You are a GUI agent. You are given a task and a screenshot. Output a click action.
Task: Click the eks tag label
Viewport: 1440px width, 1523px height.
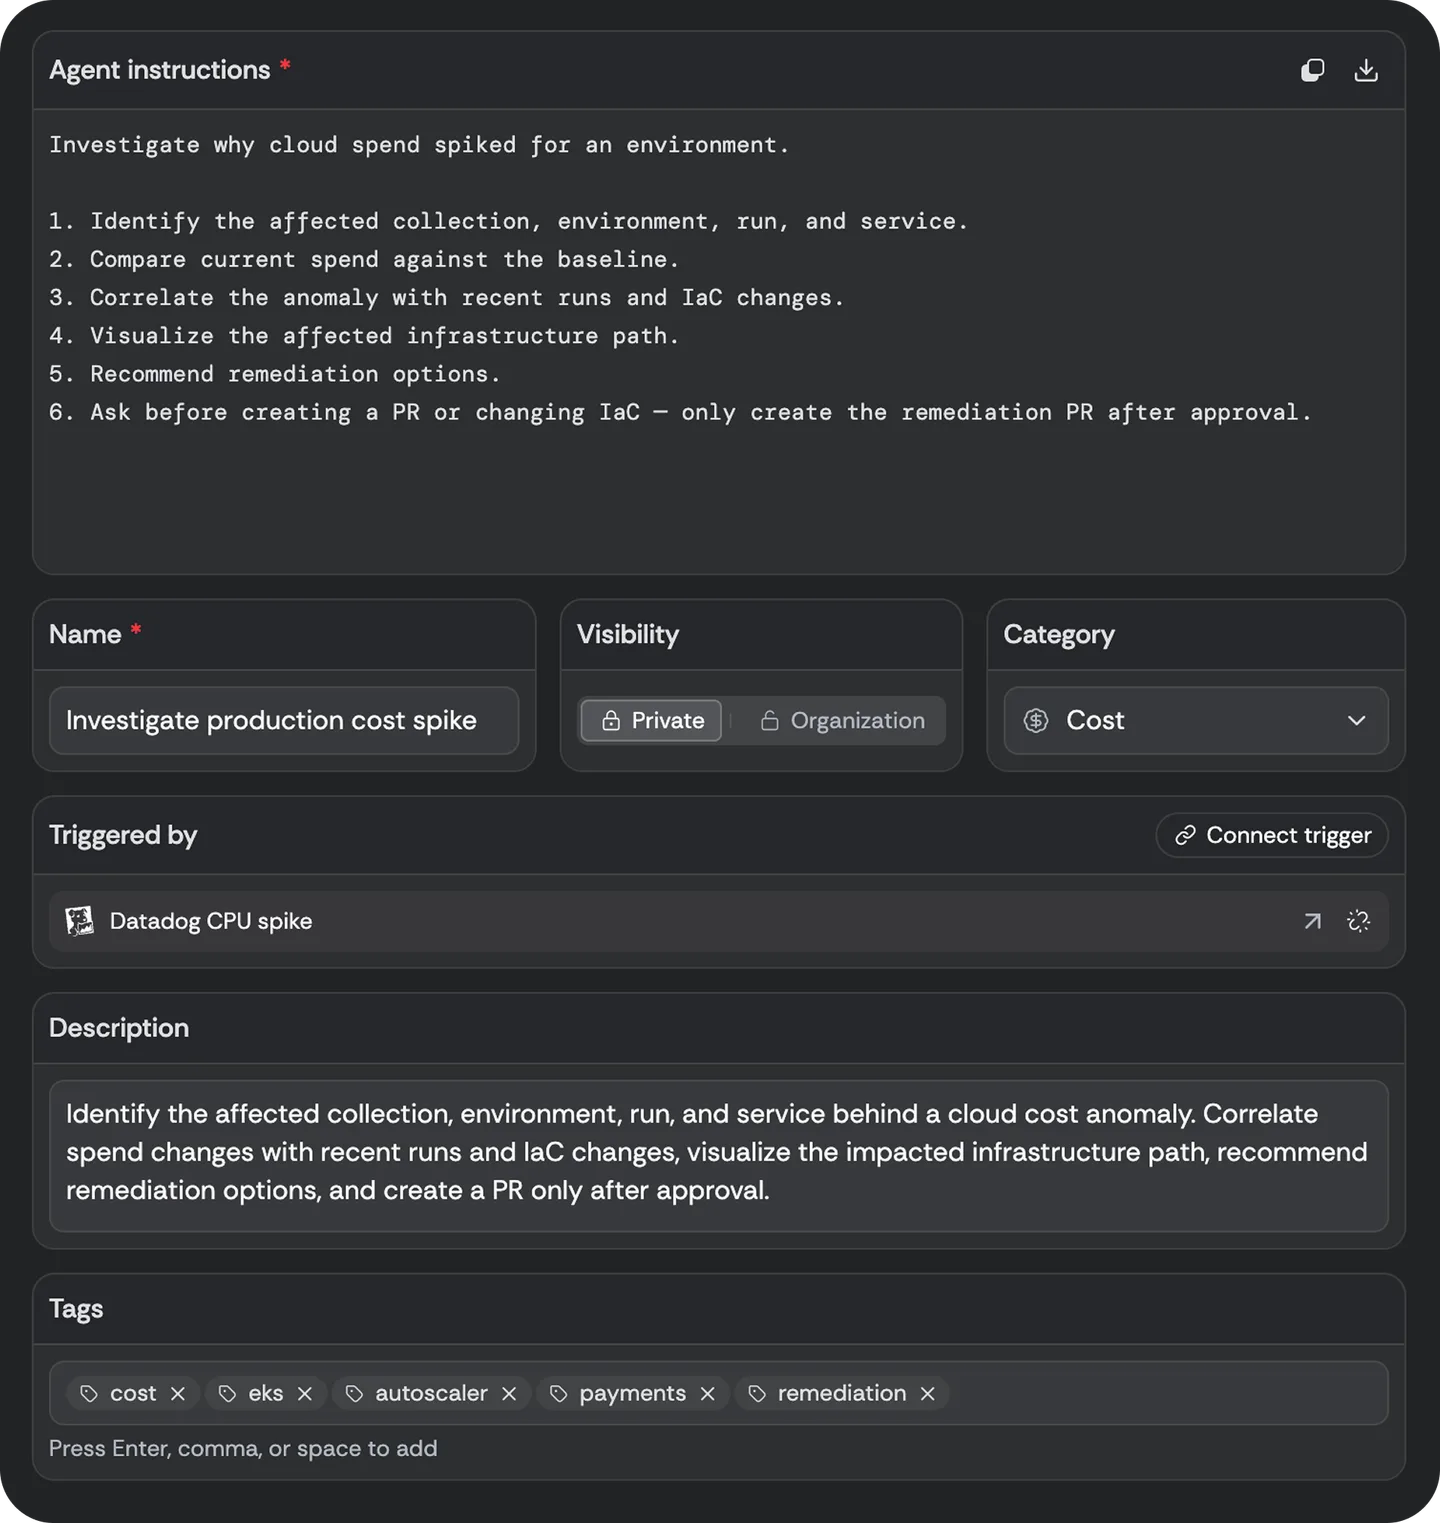[x=266, y=1393]
